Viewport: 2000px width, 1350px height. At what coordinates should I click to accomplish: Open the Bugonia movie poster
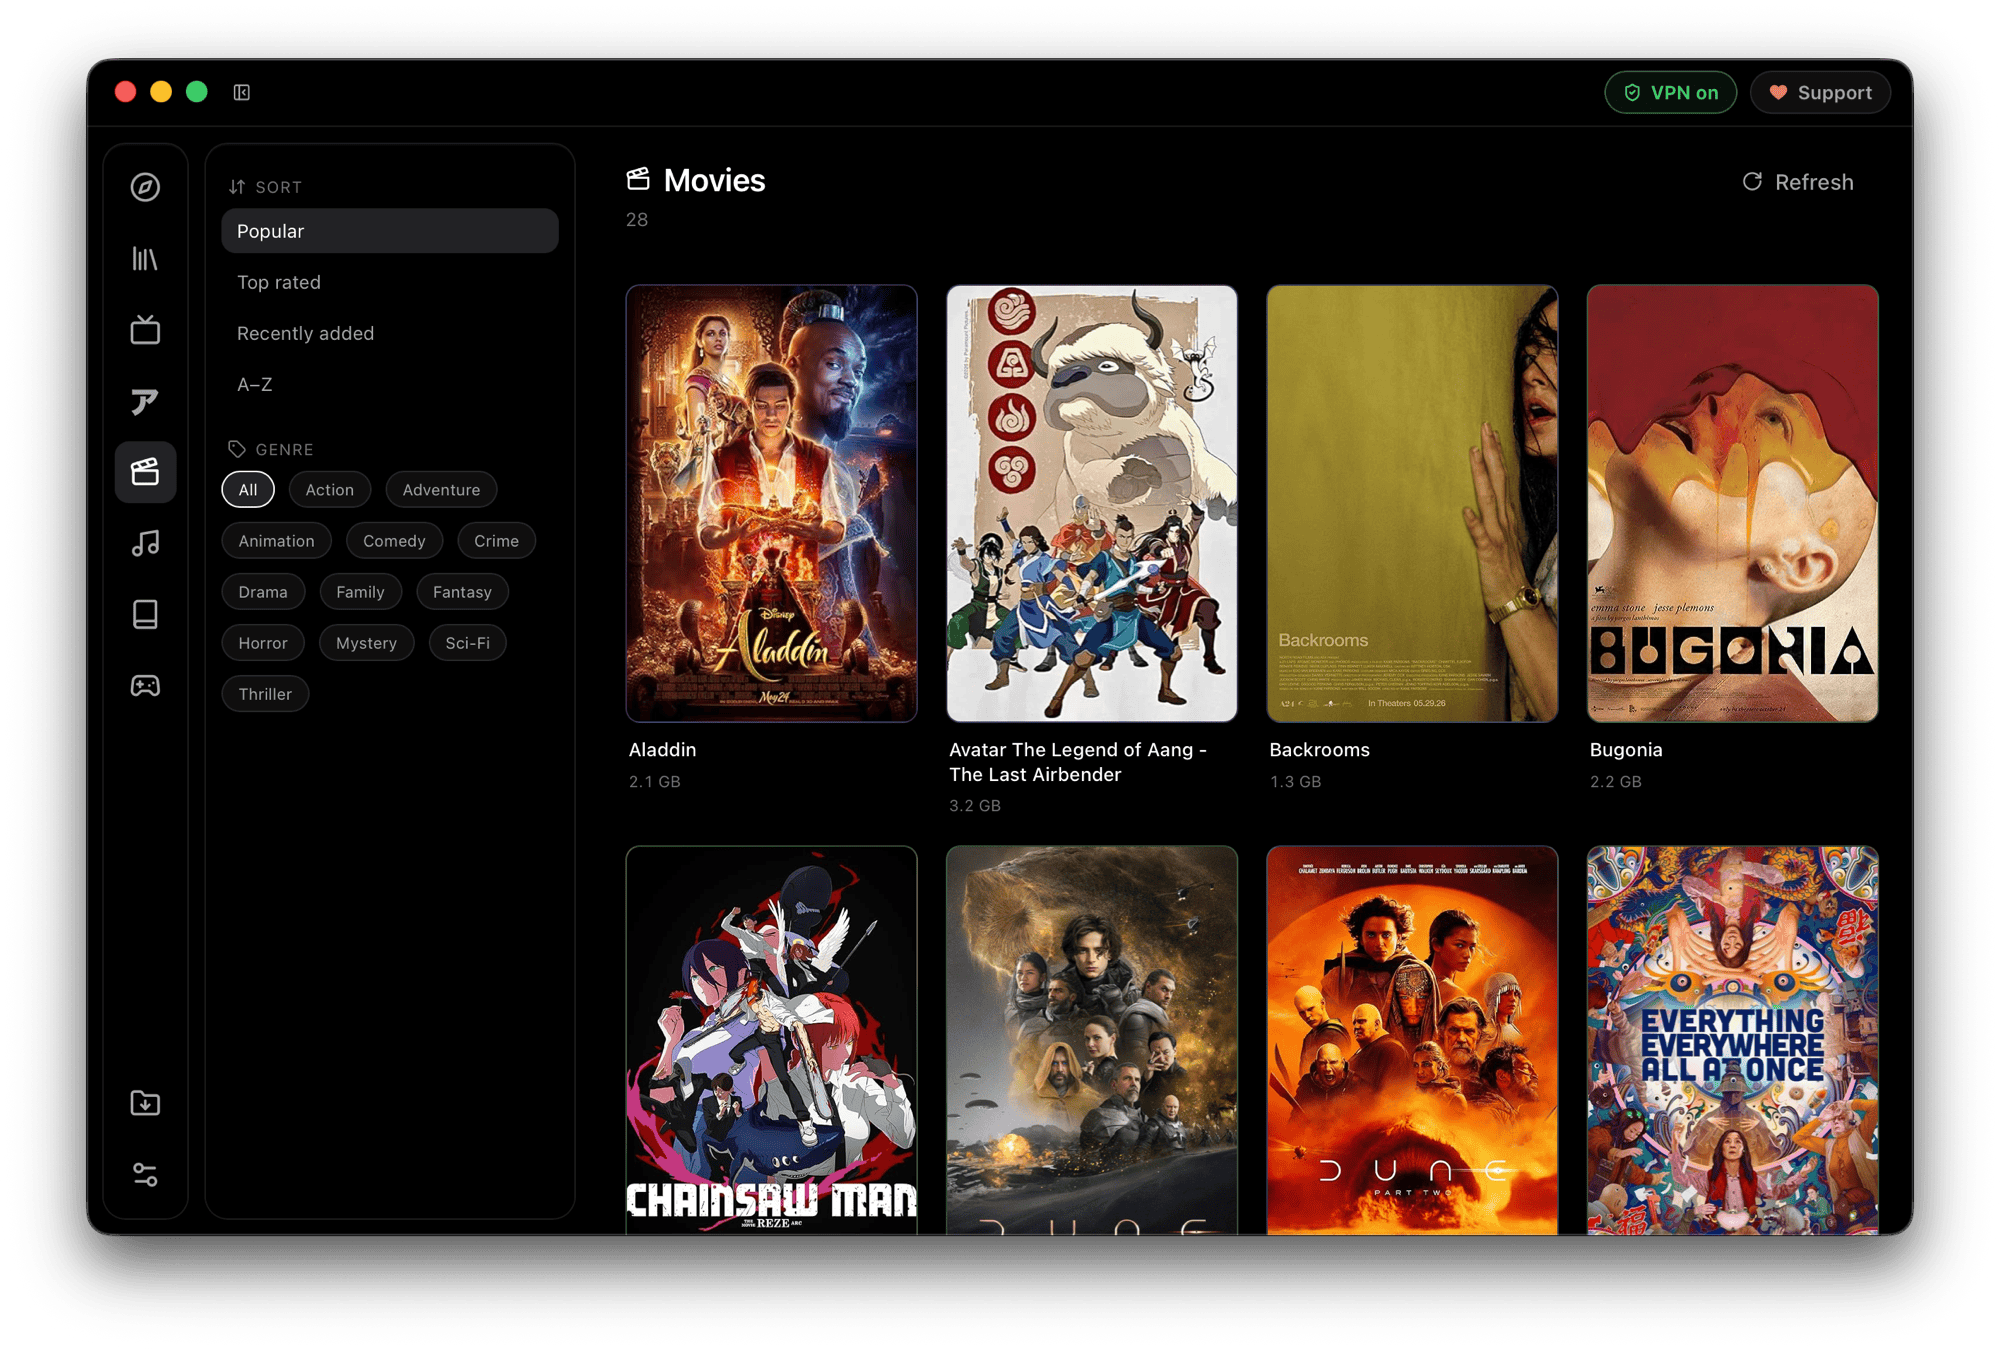[1733, 503]
